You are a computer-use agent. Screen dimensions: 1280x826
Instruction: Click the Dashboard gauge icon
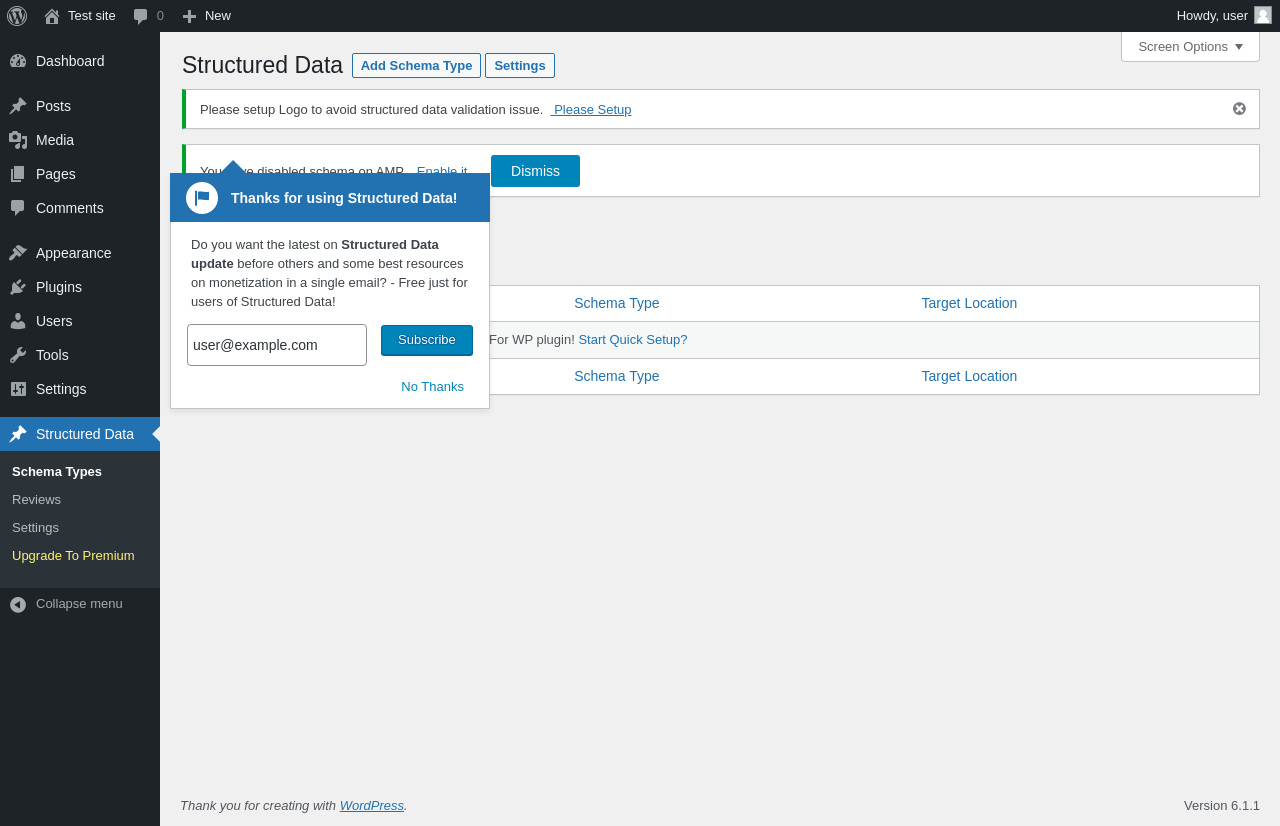point(18,61)
